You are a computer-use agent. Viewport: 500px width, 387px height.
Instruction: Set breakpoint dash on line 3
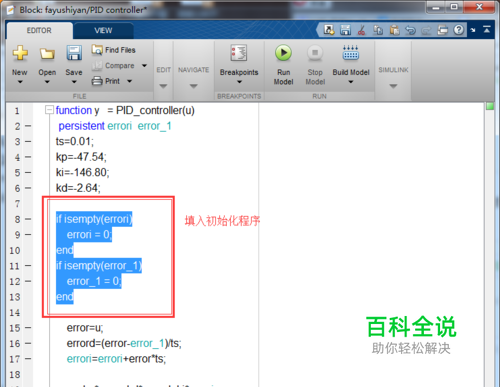coord(28,142)
